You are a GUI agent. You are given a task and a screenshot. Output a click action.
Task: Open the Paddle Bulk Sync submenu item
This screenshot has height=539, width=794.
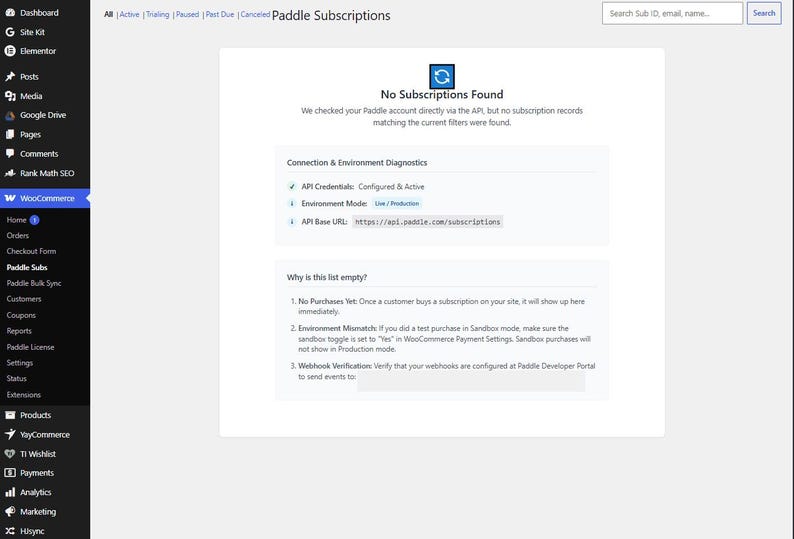[x=34, y=283]
